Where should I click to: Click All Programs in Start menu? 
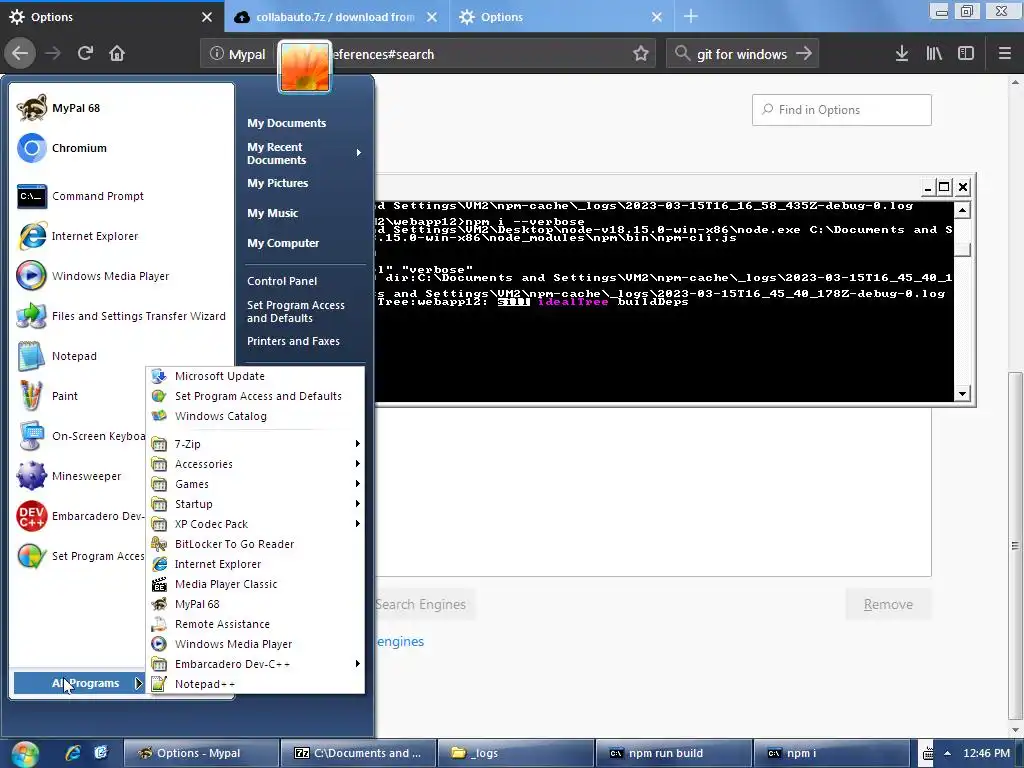(78, 683)
